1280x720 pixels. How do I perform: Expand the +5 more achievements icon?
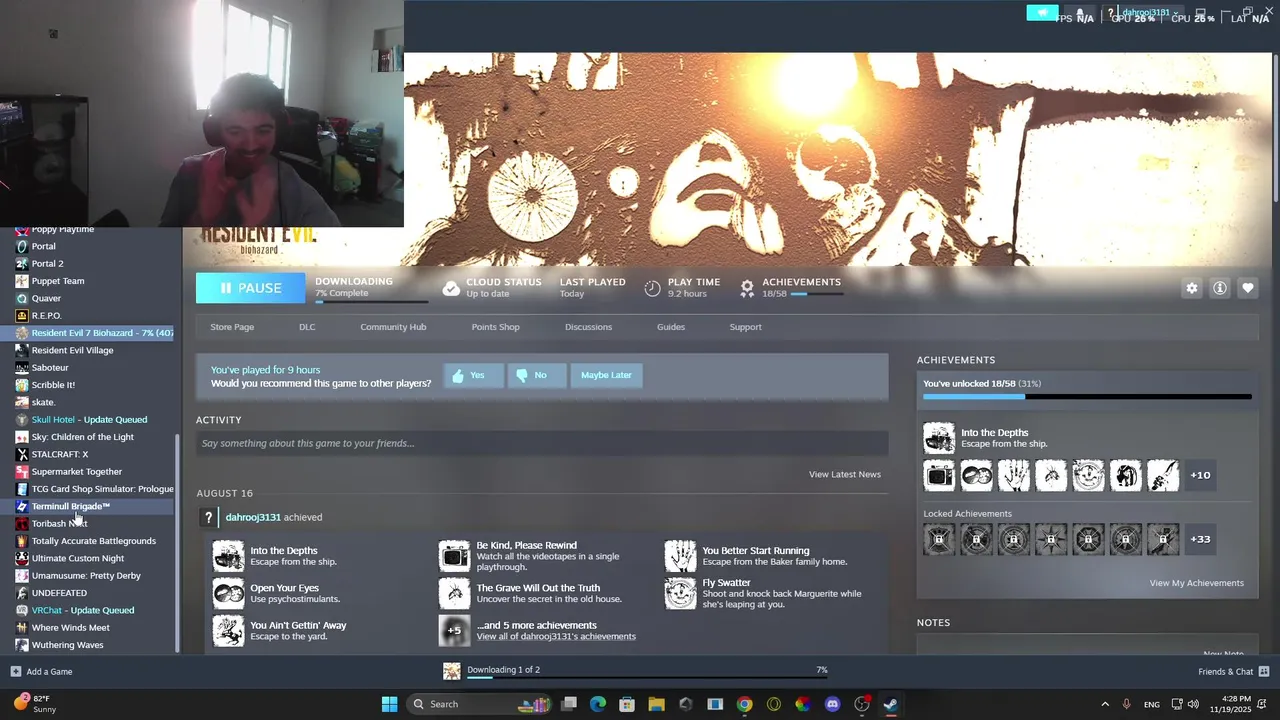(454, 631)
